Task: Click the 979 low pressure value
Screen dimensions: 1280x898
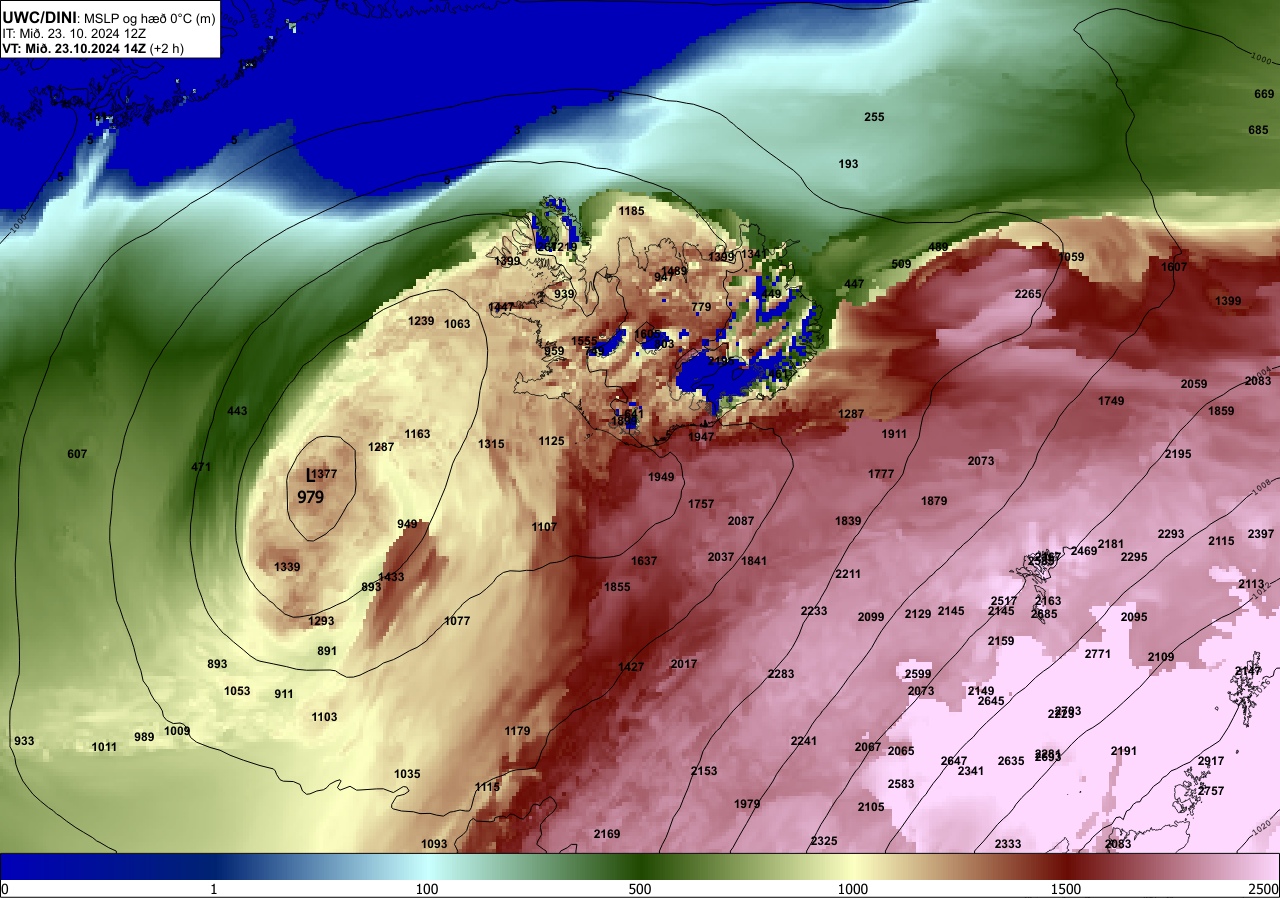Action: point(310,496)
